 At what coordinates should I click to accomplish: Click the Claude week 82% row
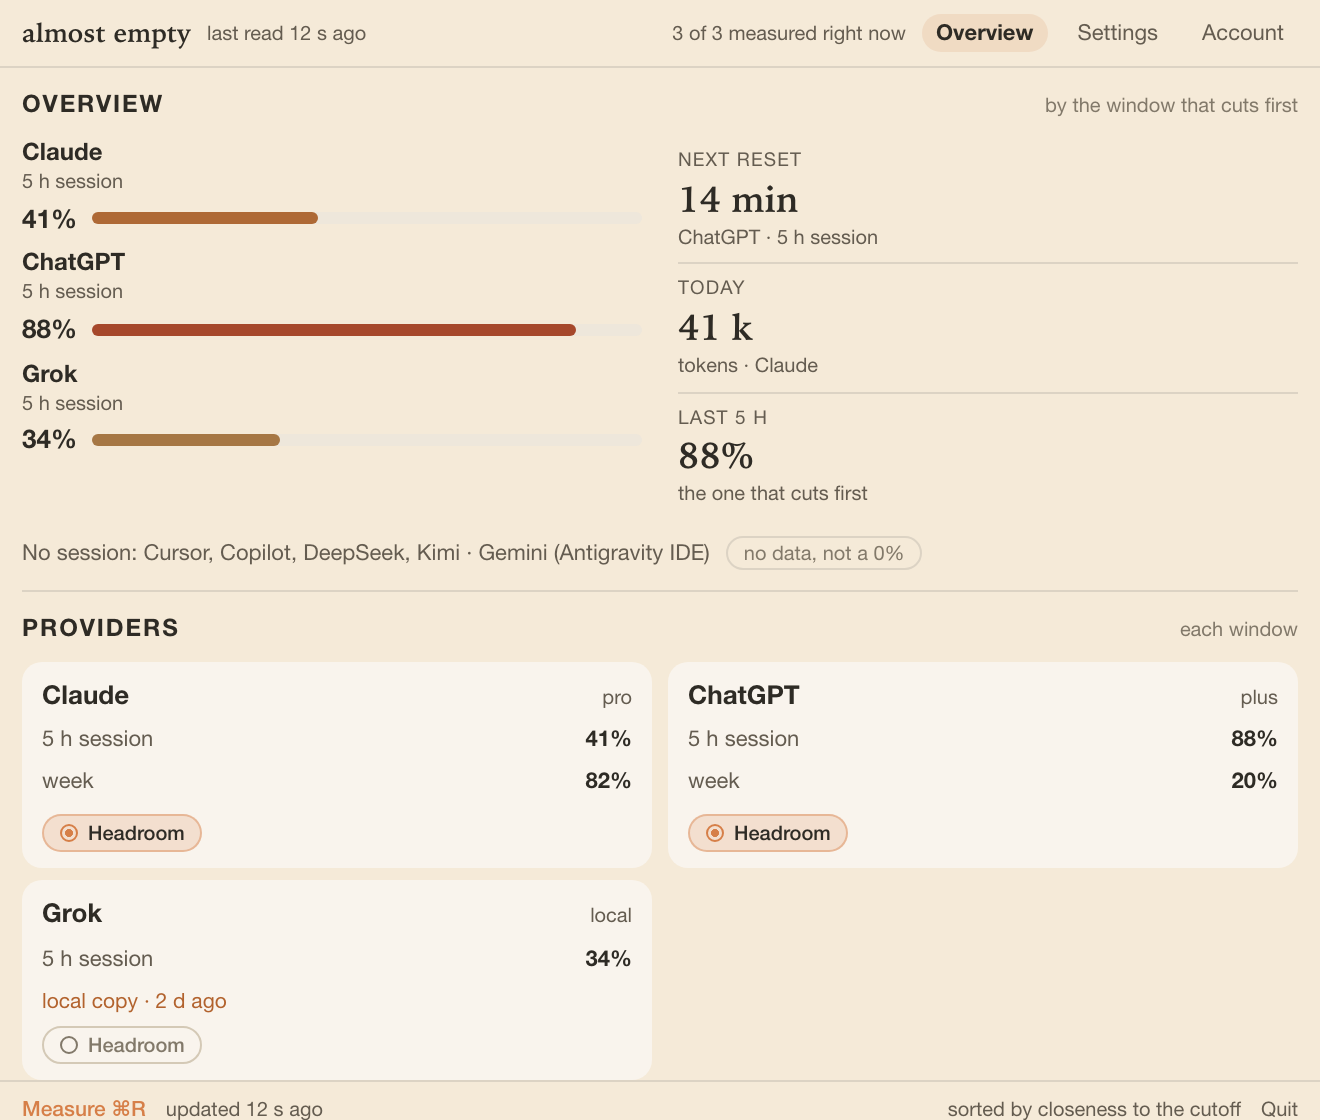336,781
